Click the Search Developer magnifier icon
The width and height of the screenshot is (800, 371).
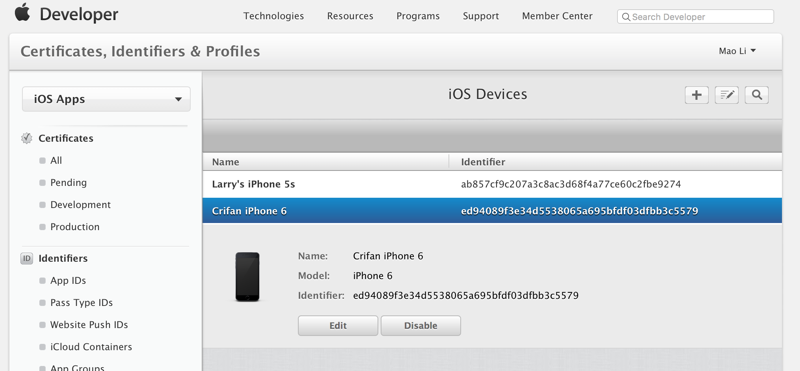pos(626,17)
